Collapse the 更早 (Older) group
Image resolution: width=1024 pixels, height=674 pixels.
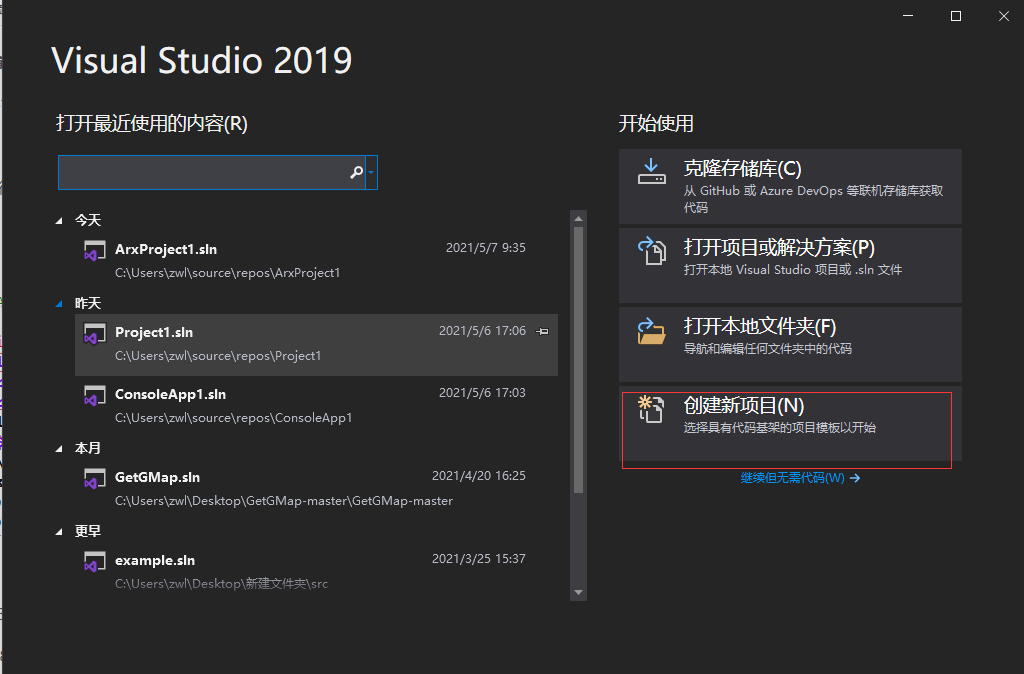coord(57,531)
